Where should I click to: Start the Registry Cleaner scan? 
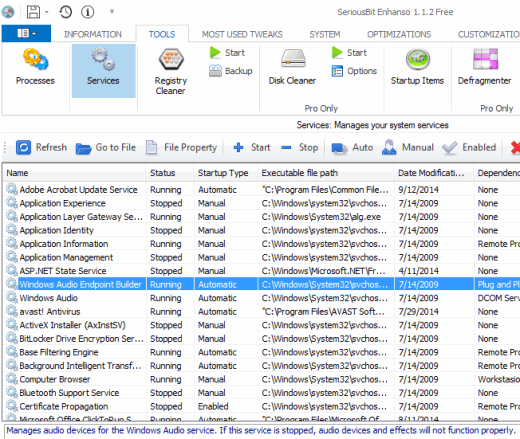(228, 53)
